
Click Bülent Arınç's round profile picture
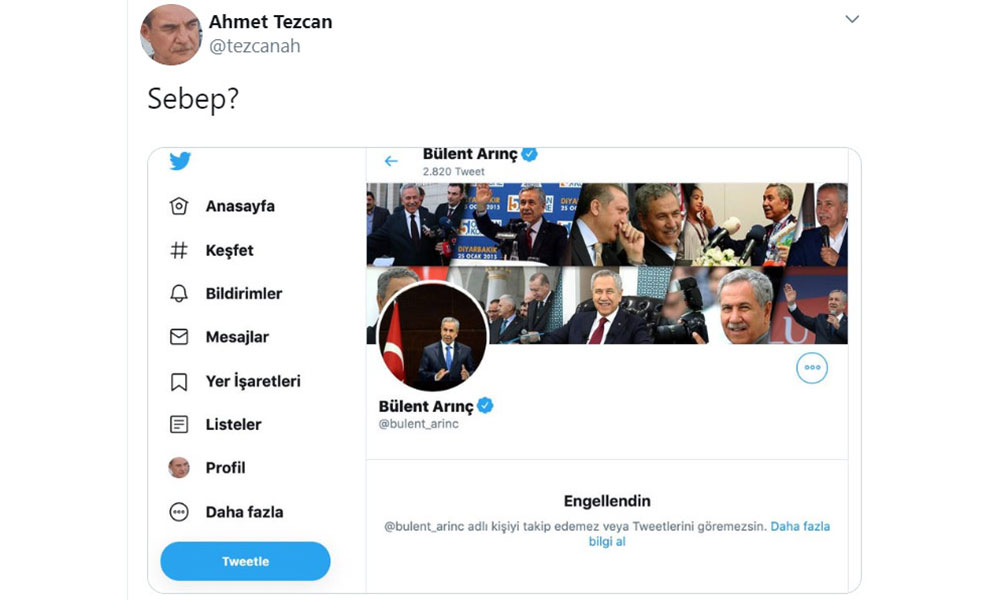click(x=432, y=336)
